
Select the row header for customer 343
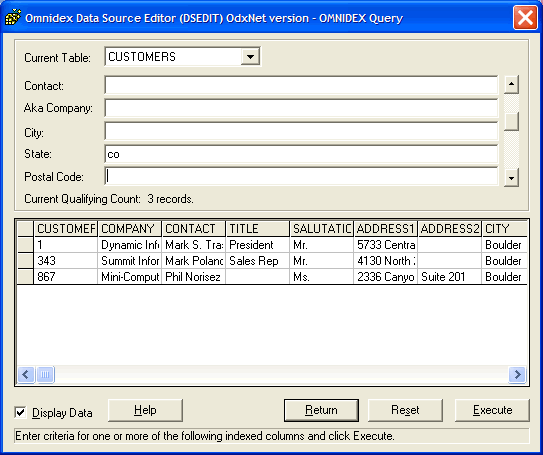coord(25,261)
